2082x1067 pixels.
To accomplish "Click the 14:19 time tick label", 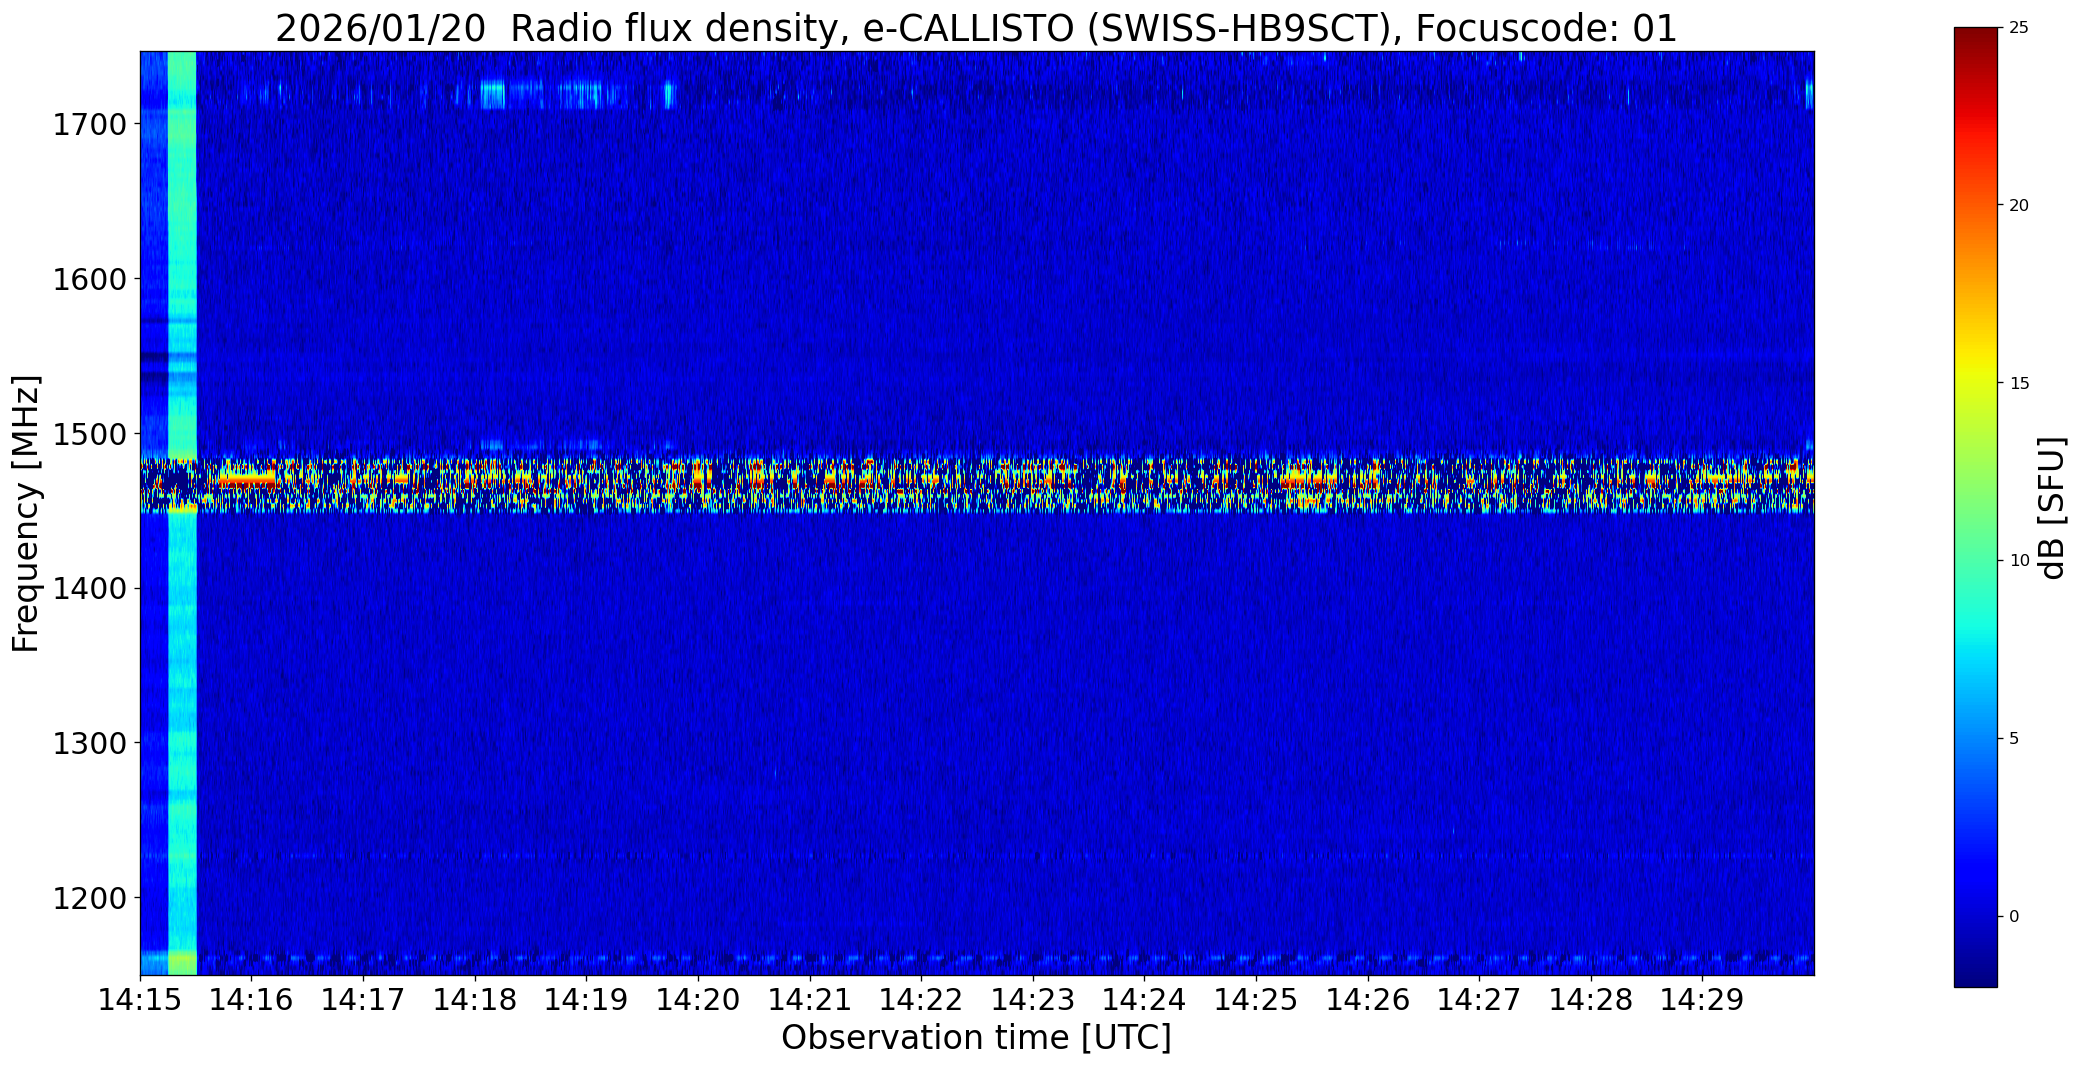I will 587,1000.
